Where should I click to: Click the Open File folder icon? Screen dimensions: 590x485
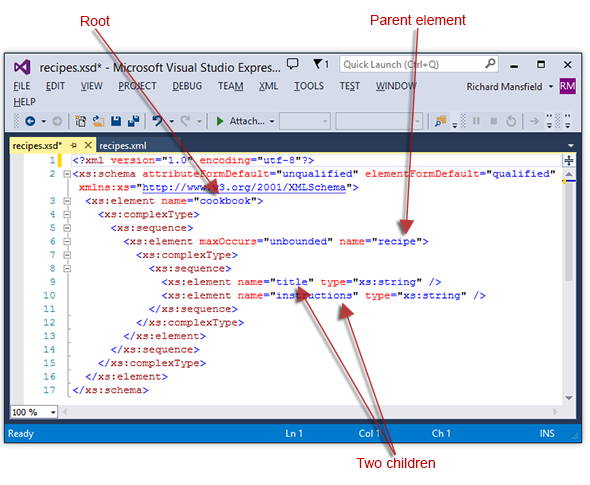pos(99,121)
